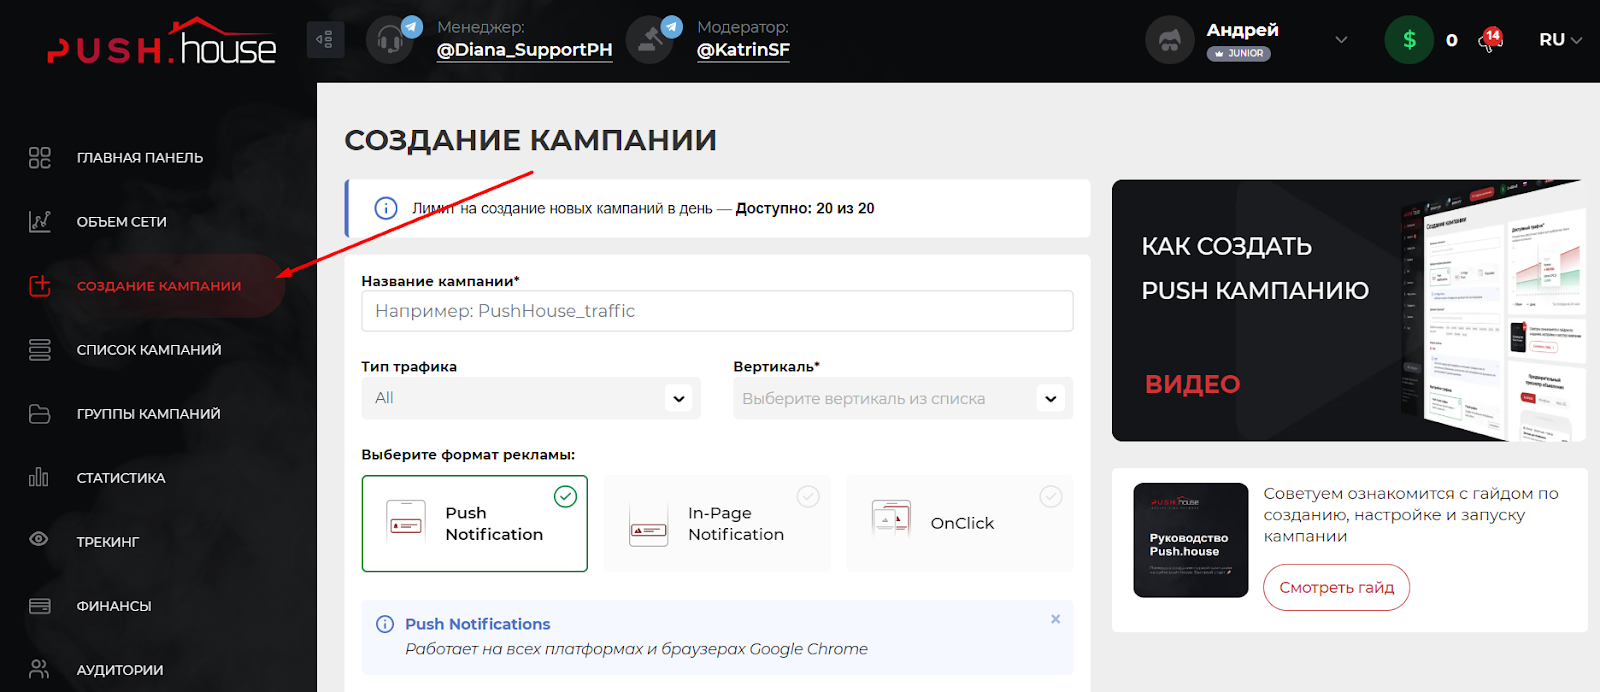Open the Как создать push кампанию banner

[1349, 310]
